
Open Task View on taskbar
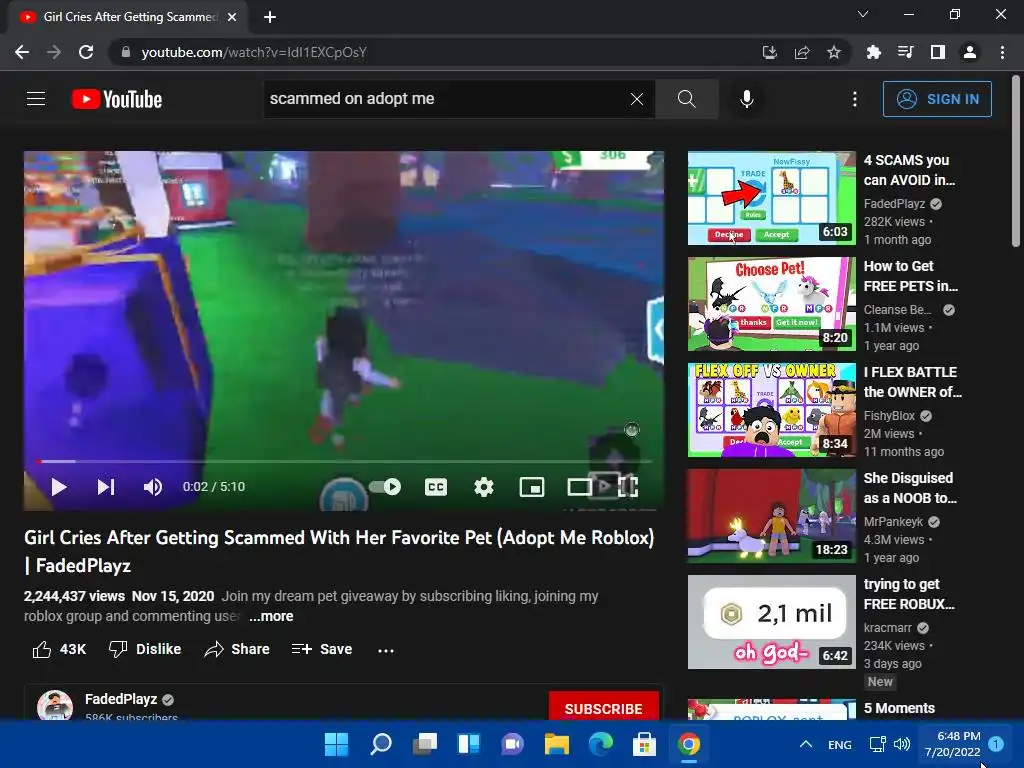[425, 744]
